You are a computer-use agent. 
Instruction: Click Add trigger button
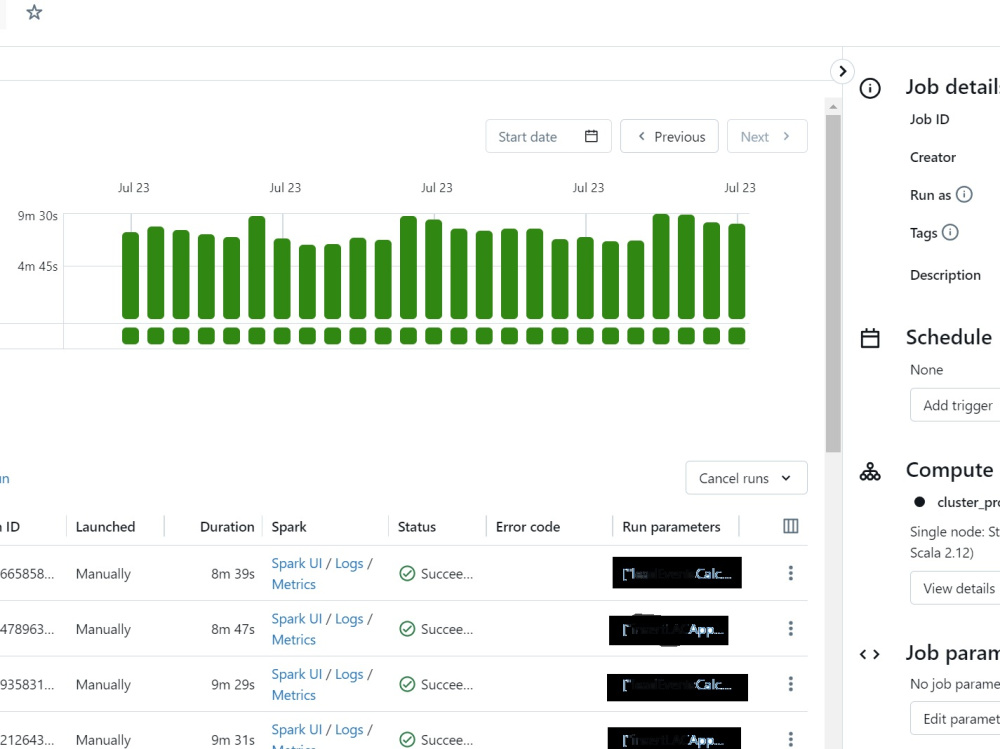click(955, 405)
